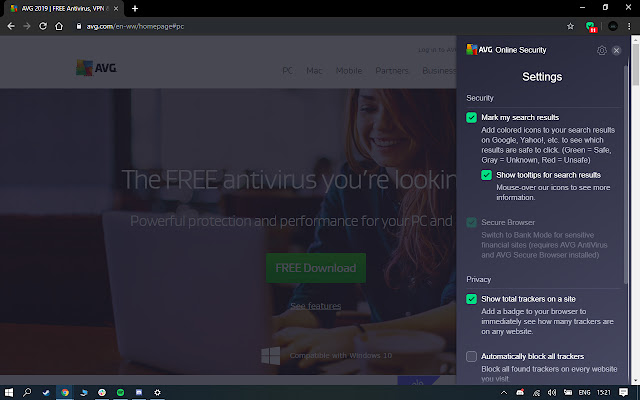Toggle Show total trackers on a site
Image resolution: width=640 pixels, height=400 pixels.
pyautogui.click(x=472, y=299)
